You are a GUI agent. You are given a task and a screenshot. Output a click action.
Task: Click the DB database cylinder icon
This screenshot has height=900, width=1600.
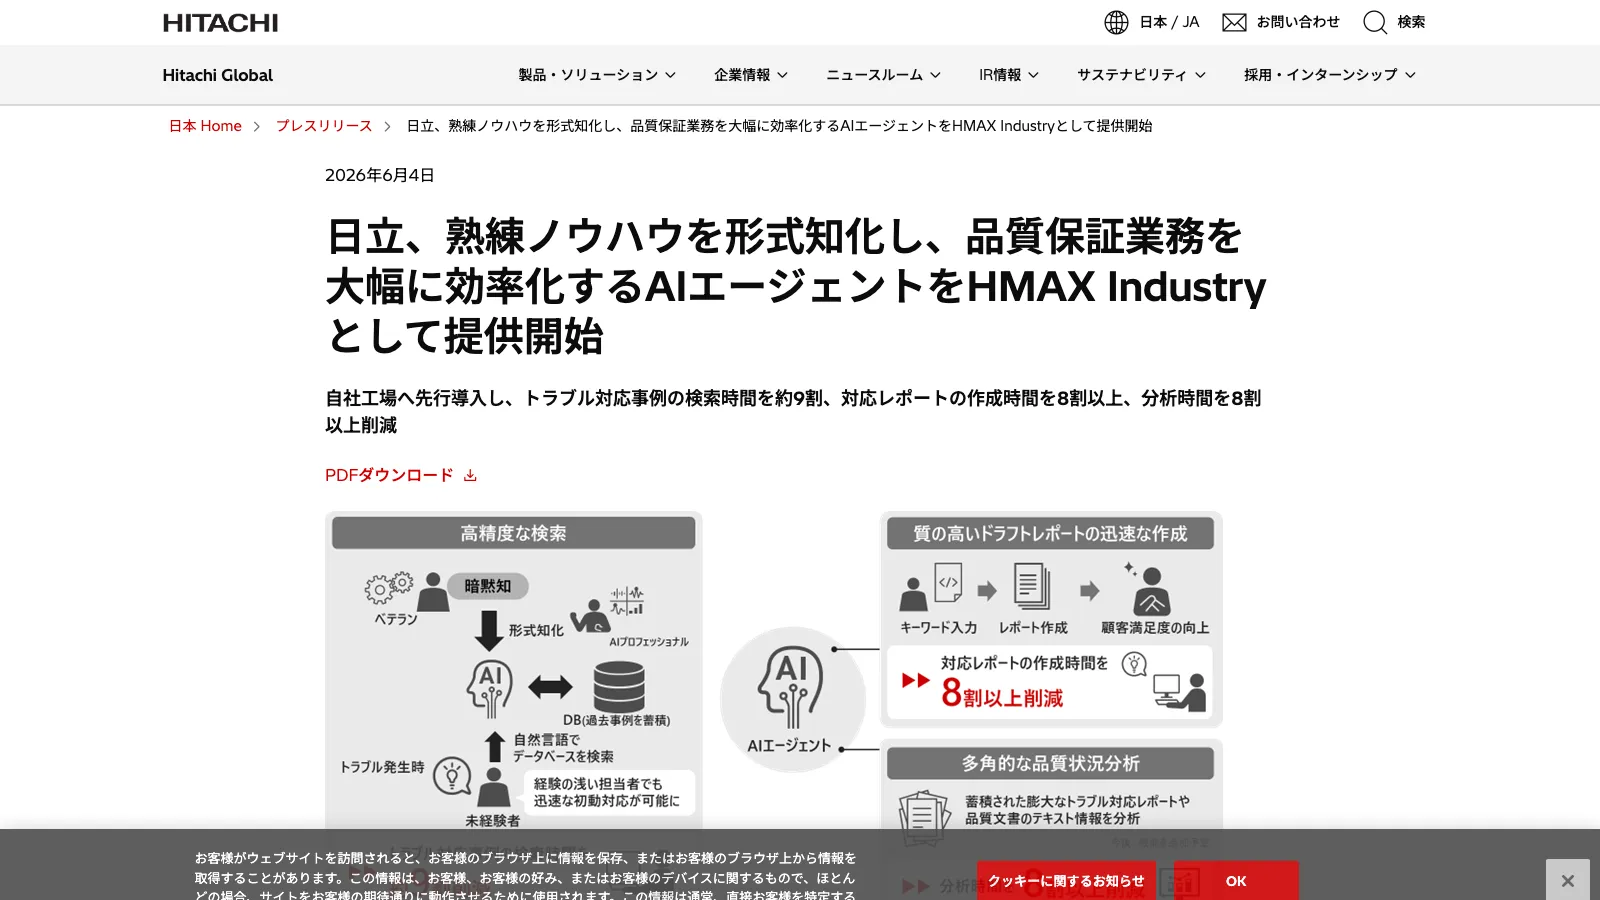click(619, 687)
